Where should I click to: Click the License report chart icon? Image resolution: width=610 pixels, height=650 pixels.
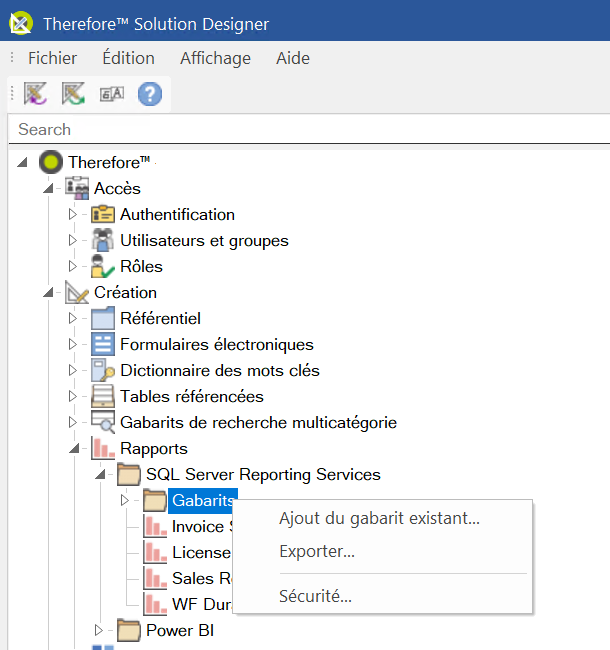[x=155, y=553]
